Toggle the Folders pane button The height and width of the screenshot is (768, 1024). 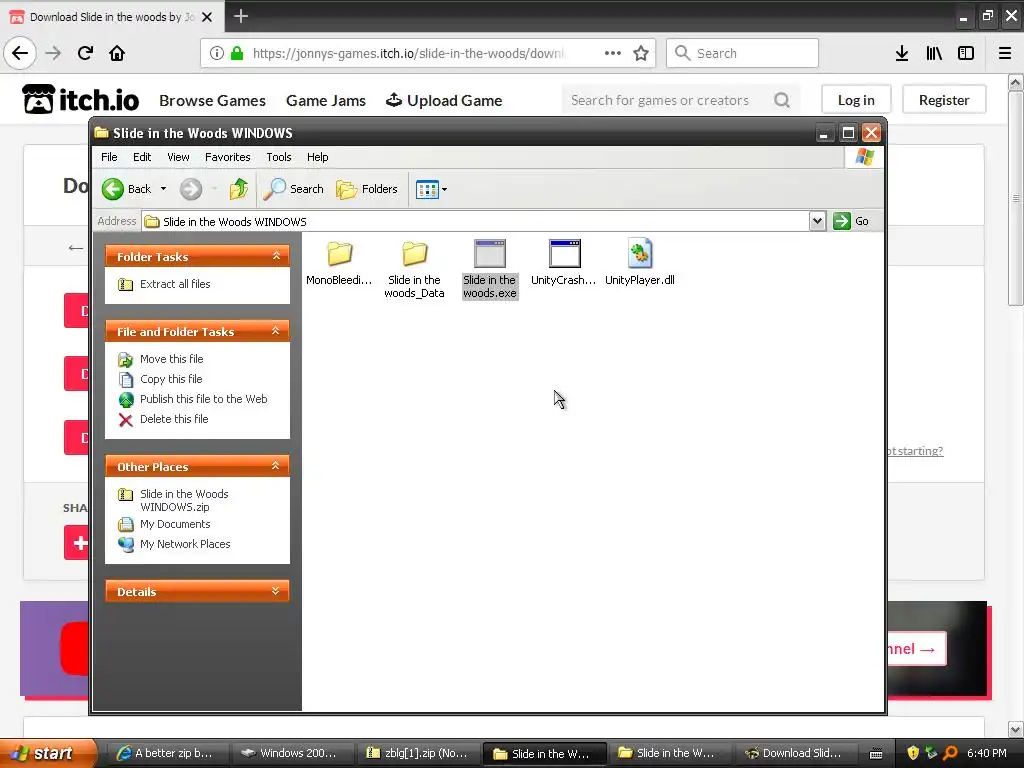click(367, 189)
